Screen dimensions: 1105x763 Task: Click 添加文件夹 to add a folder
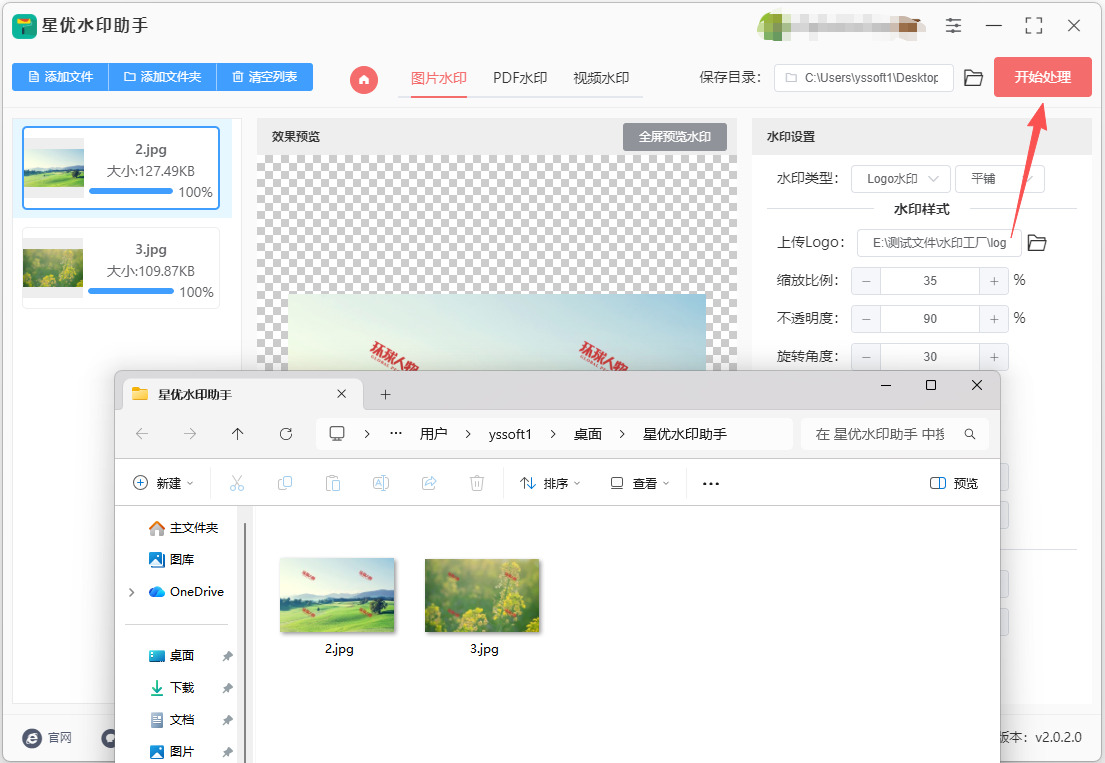click(163, 77)
